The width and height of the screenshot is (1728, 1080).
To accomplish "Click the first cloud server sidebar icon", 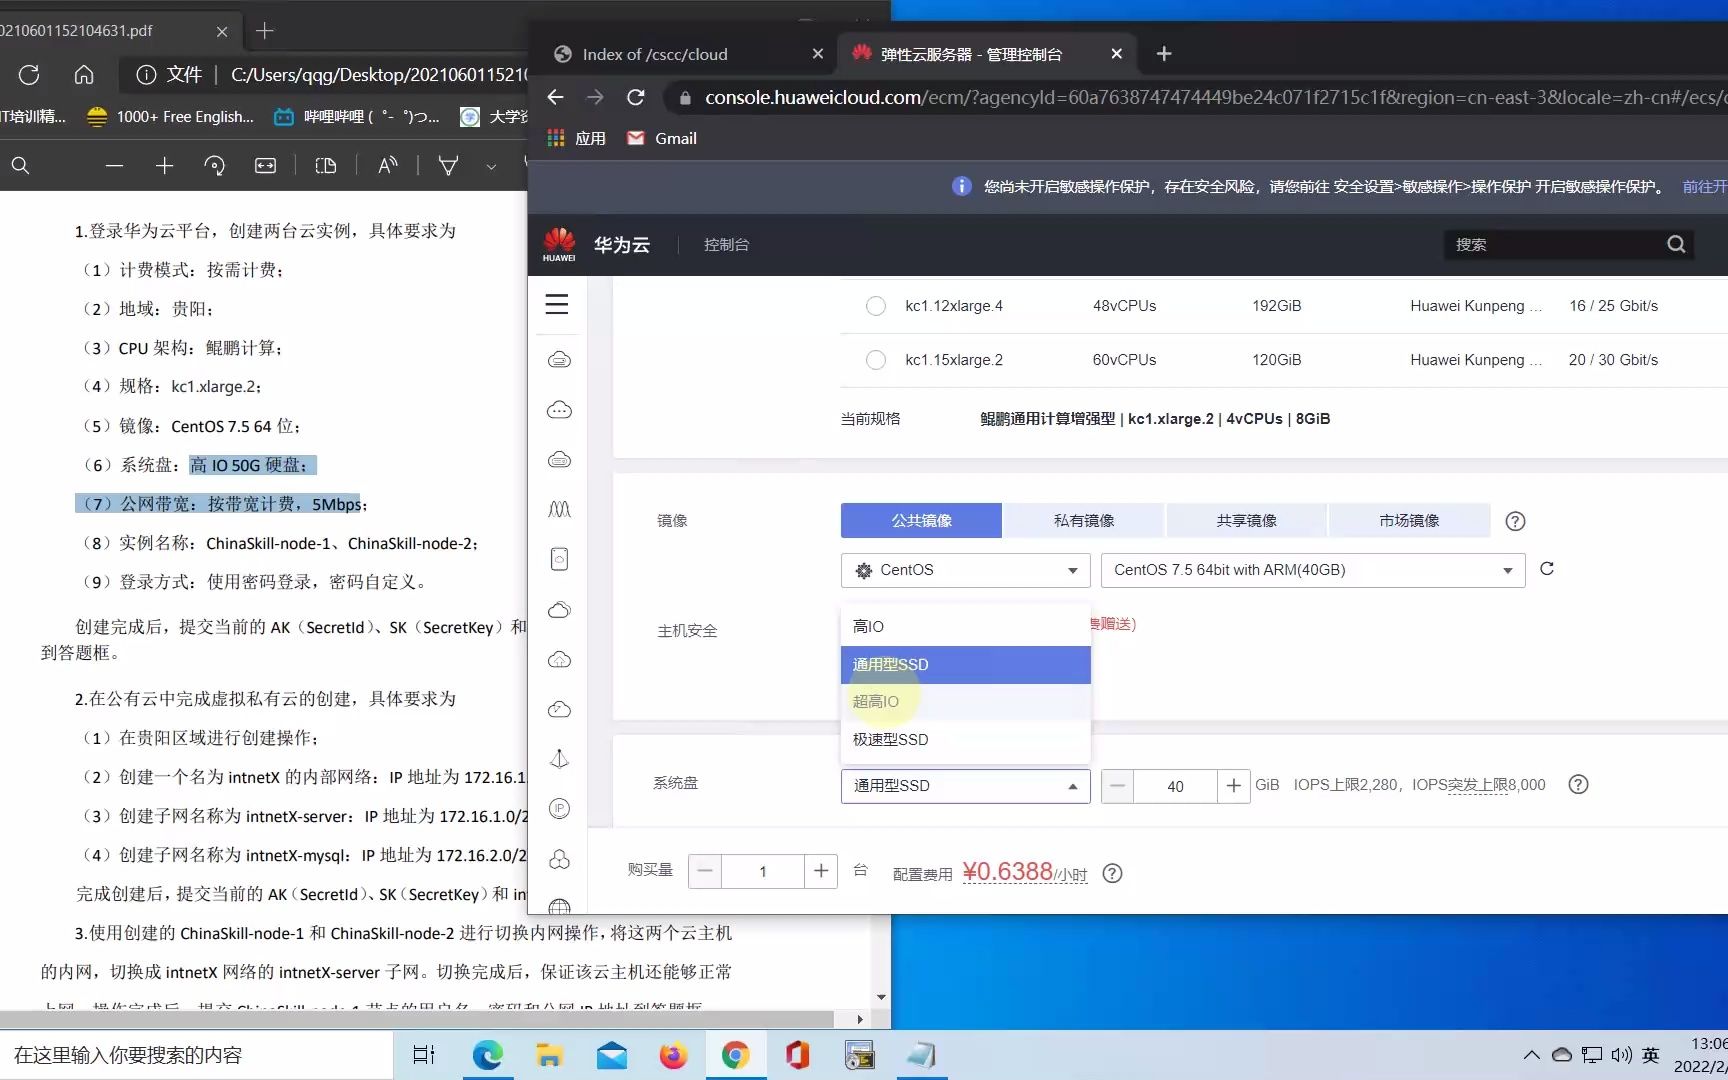I will click(560, 359).
